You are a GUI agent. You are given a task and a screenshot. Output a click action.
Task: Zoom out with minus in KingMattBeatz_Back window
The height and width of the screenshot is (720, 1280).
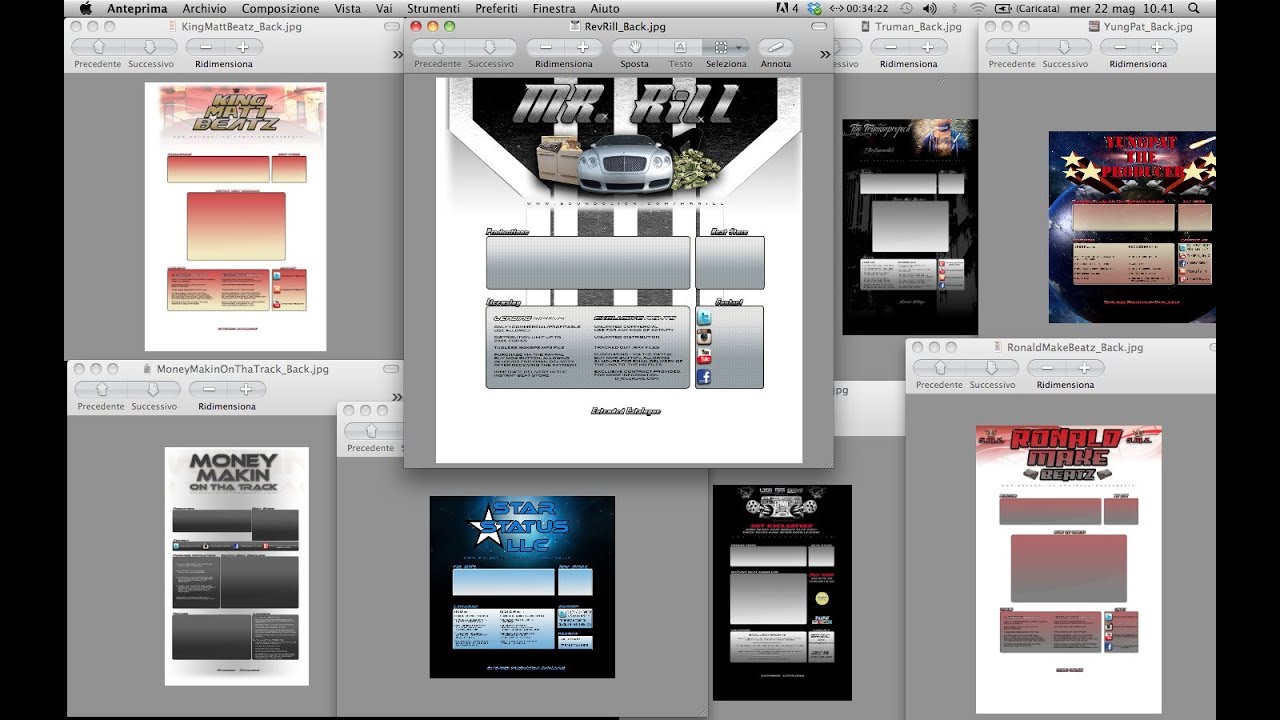(x=205, y=47)
